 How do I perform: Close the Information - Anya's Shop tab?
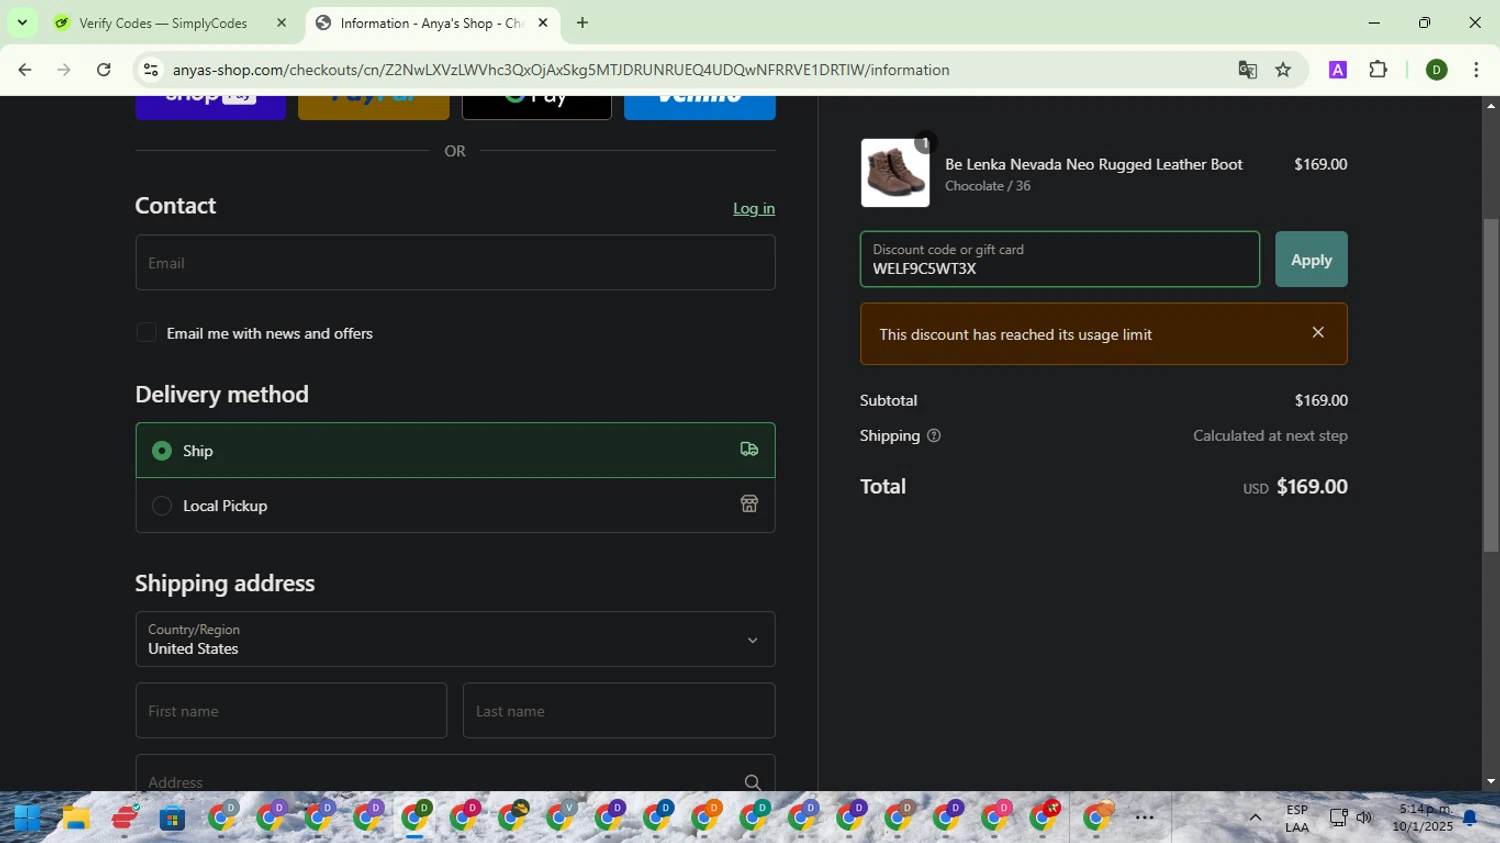tap(543, 23)
